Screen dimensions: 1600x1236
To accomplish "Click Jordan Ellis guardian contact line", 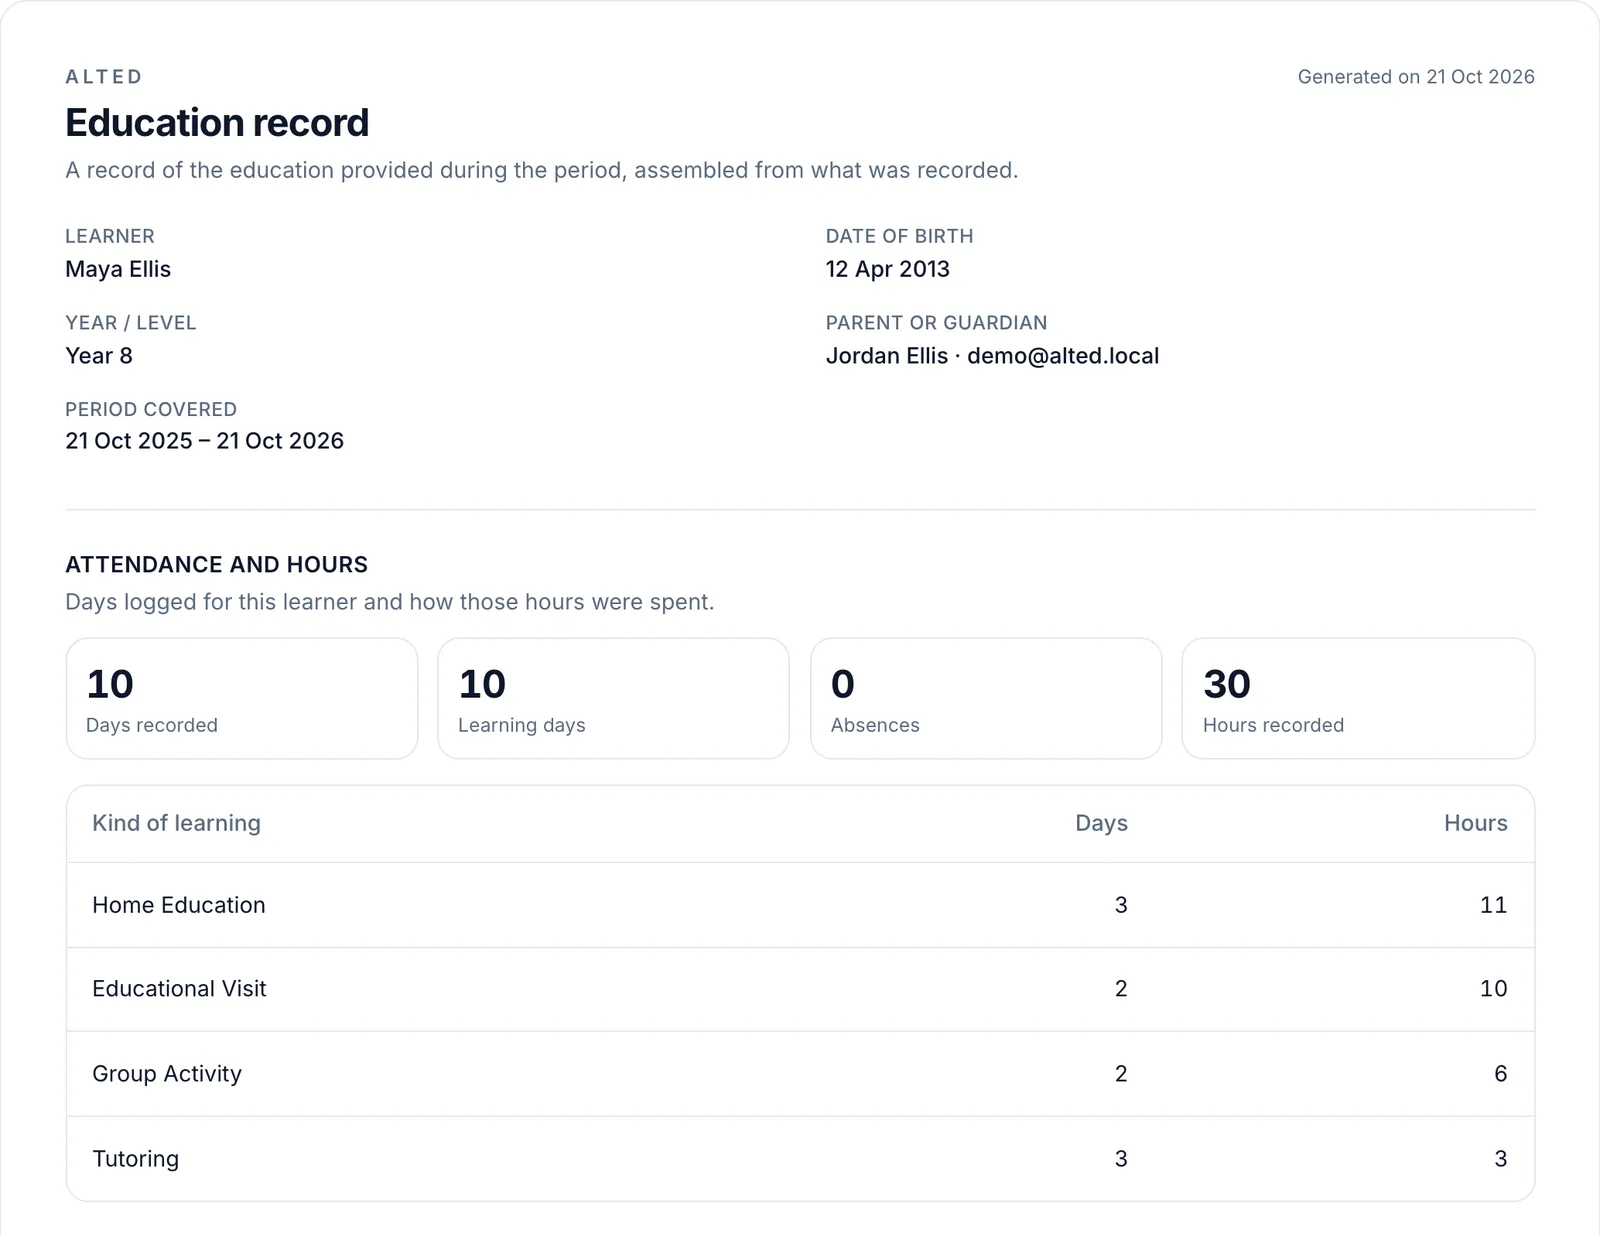I will [x=992, y=356].
